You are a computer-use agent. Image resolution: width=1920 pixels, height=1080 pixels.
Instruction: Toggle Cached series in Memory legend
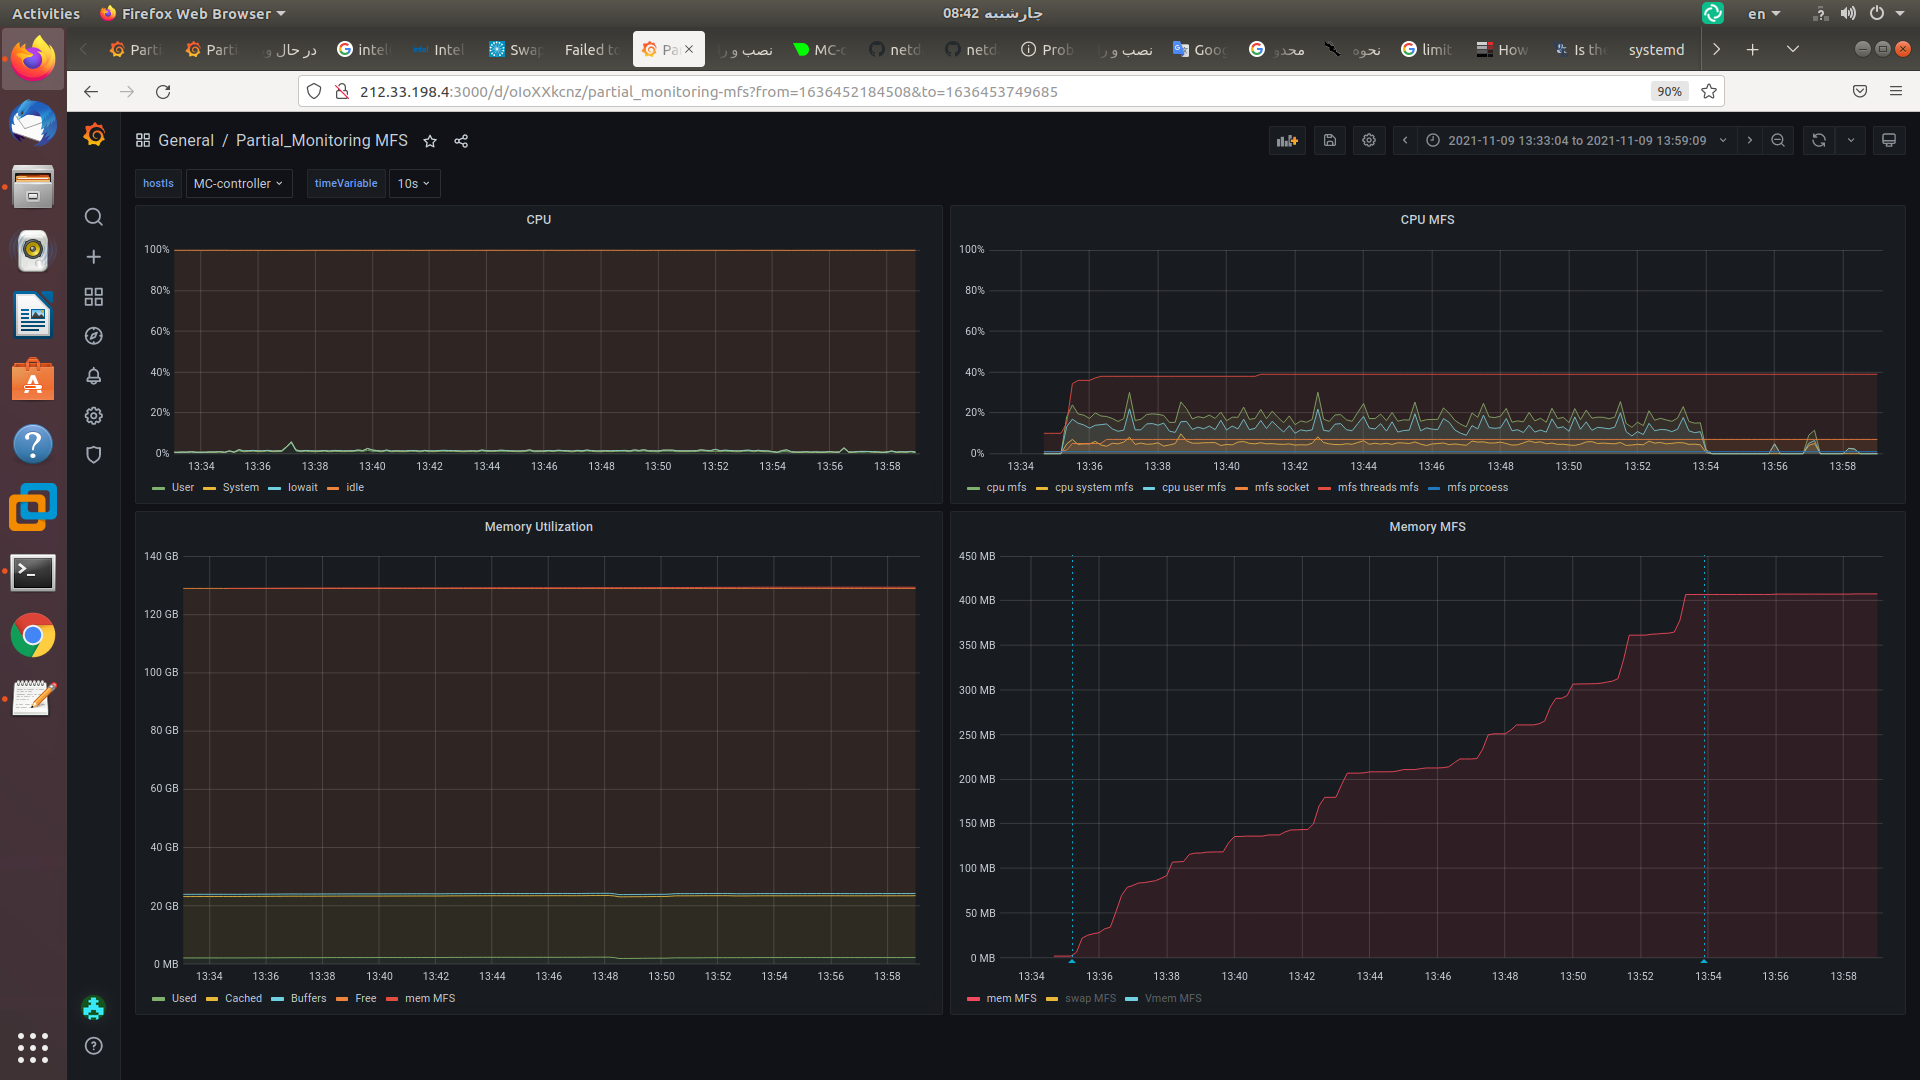[x=243, y=999]
